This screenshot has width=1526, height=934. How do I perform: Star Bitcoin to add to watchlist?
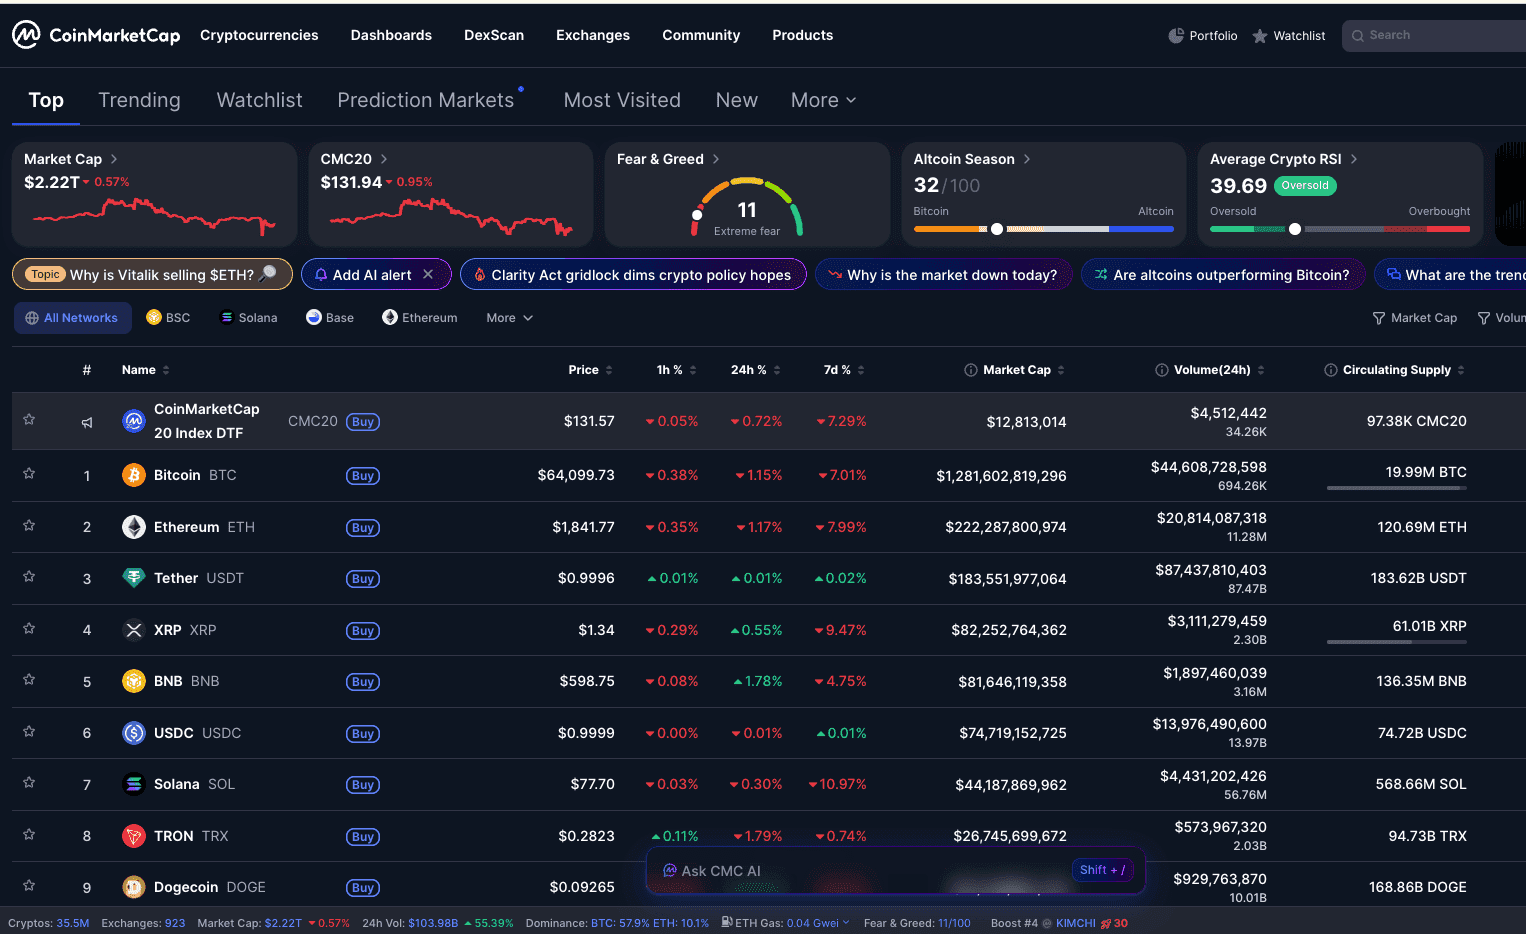click(x=29, y=474)
